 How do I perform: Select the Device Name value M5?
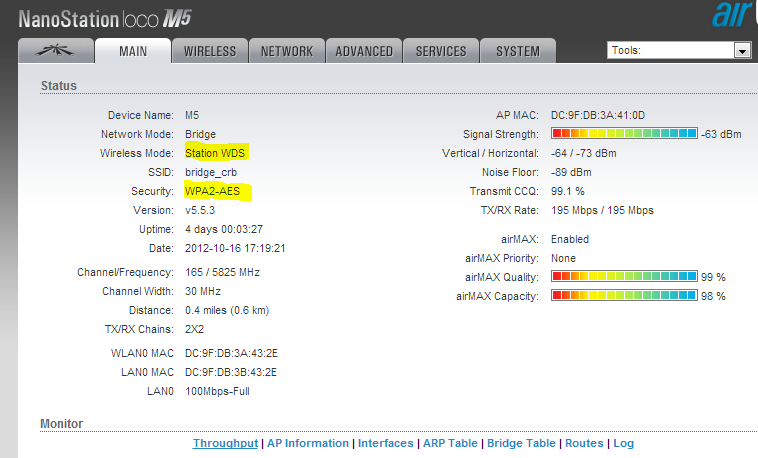pos(192,115)
